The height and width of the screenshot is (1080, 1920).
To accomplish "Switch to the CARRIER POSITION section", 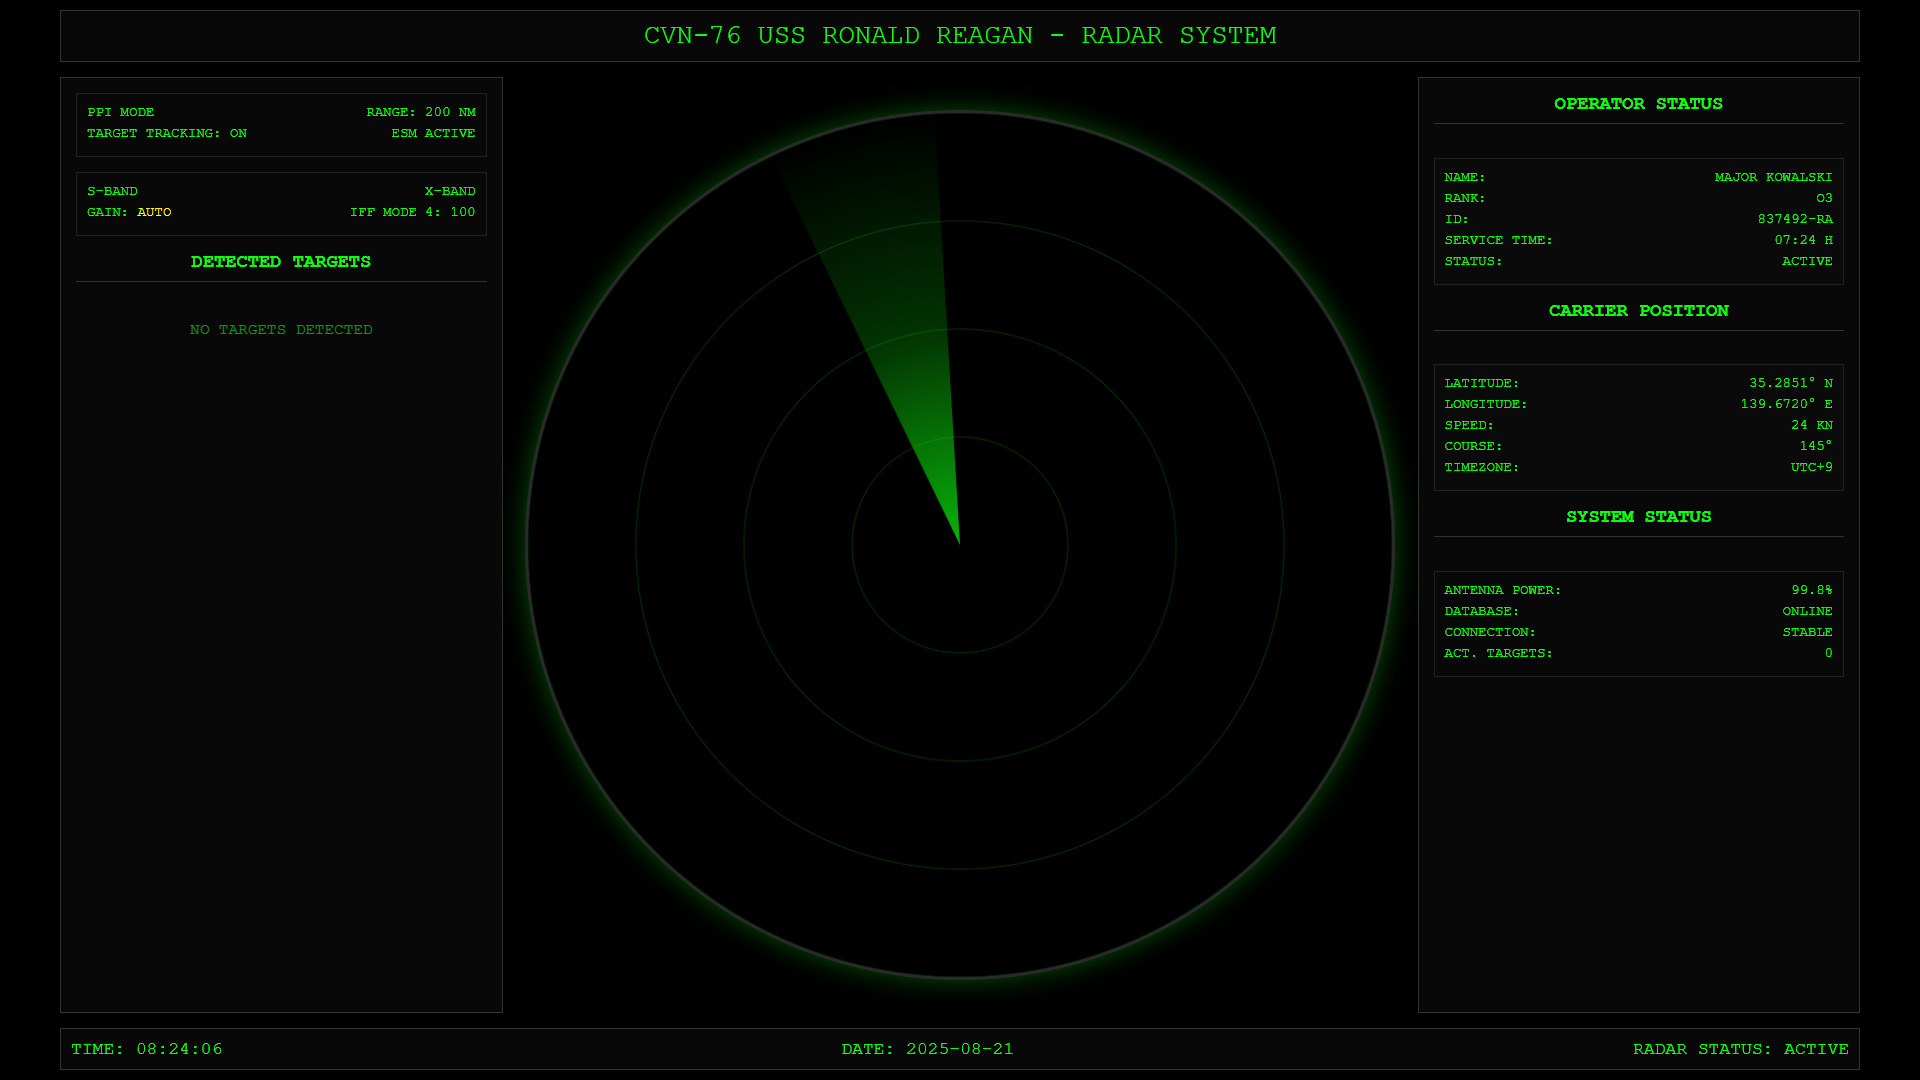I will pyautogui.click(x=1638, y=310).
